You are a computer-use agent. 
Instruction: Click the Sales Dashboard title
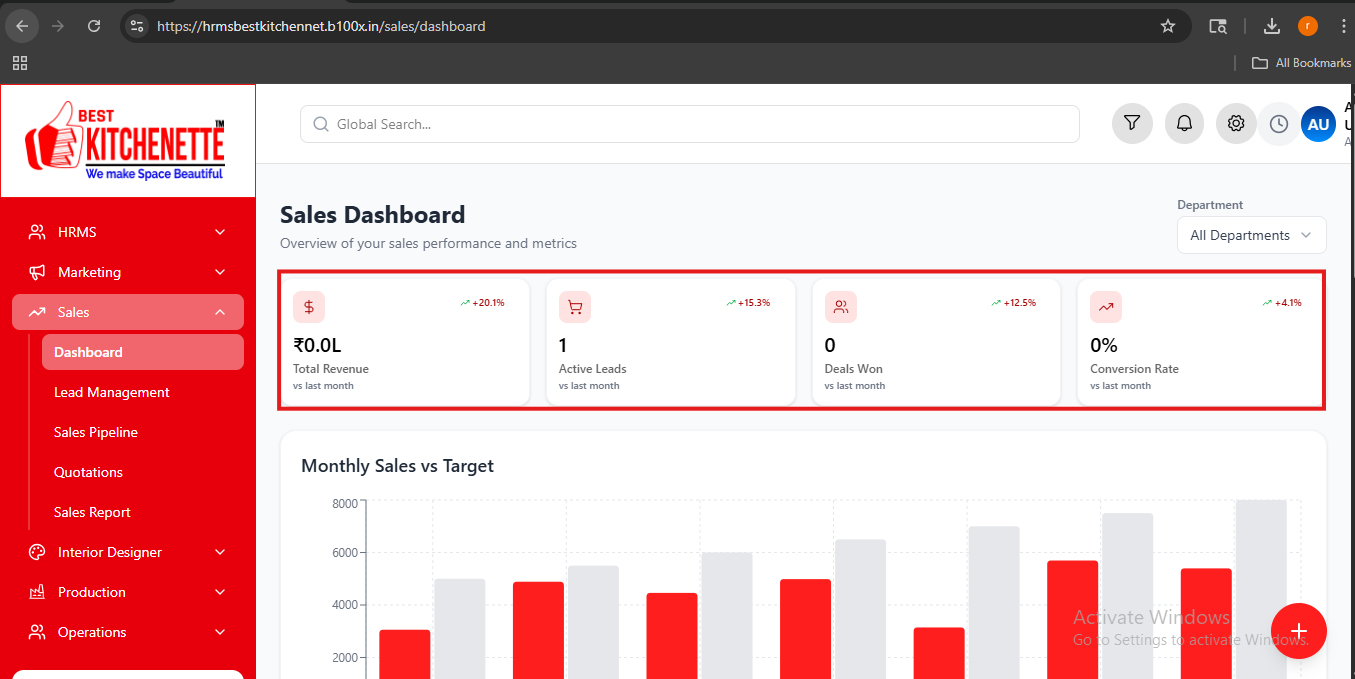(373, 215)
